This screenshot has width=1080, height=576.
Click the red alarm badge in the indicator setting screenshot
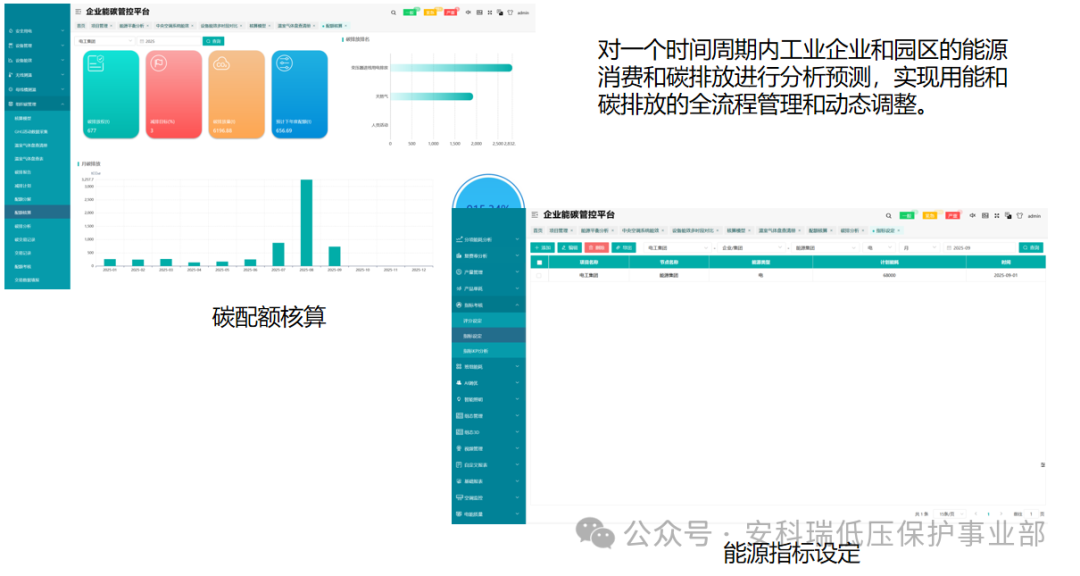point(953,216)
